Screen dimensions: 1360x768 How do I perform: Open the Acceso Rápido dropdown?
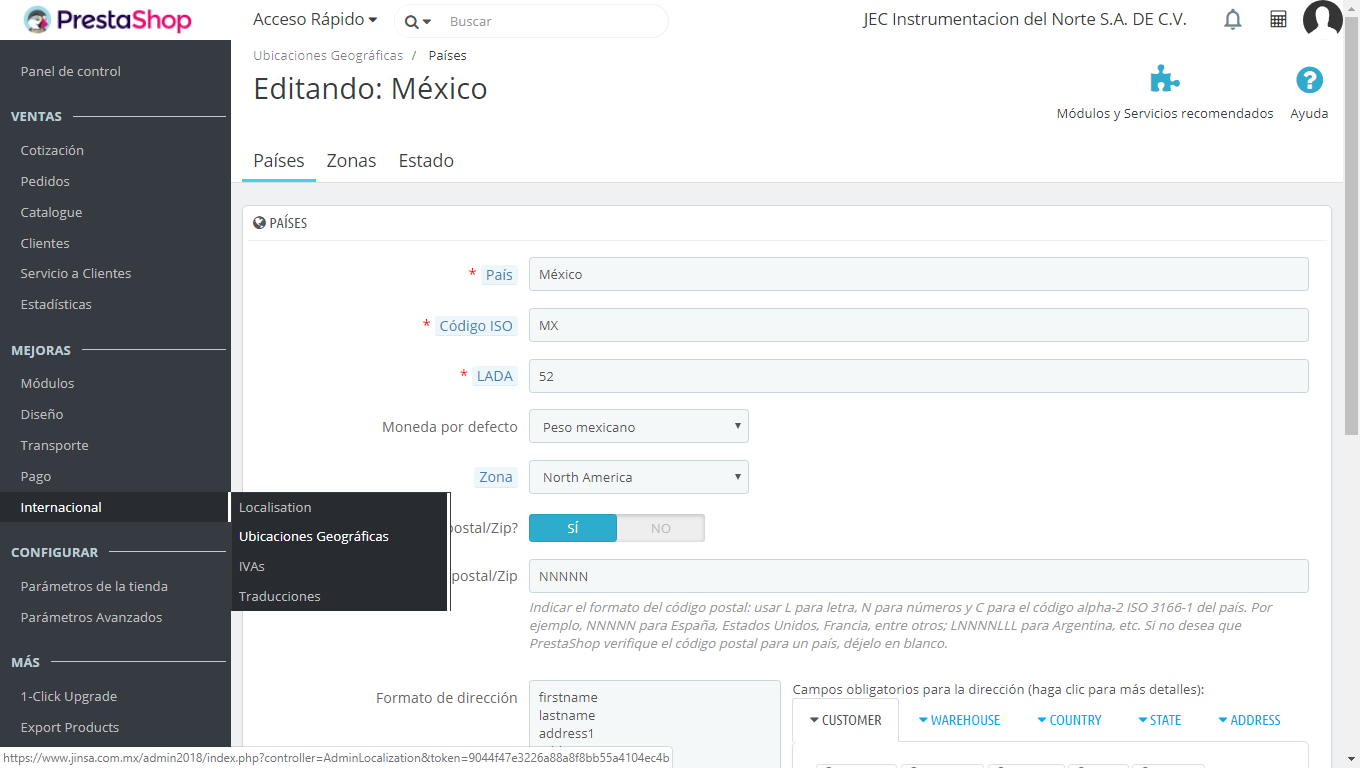pos(315,20)
